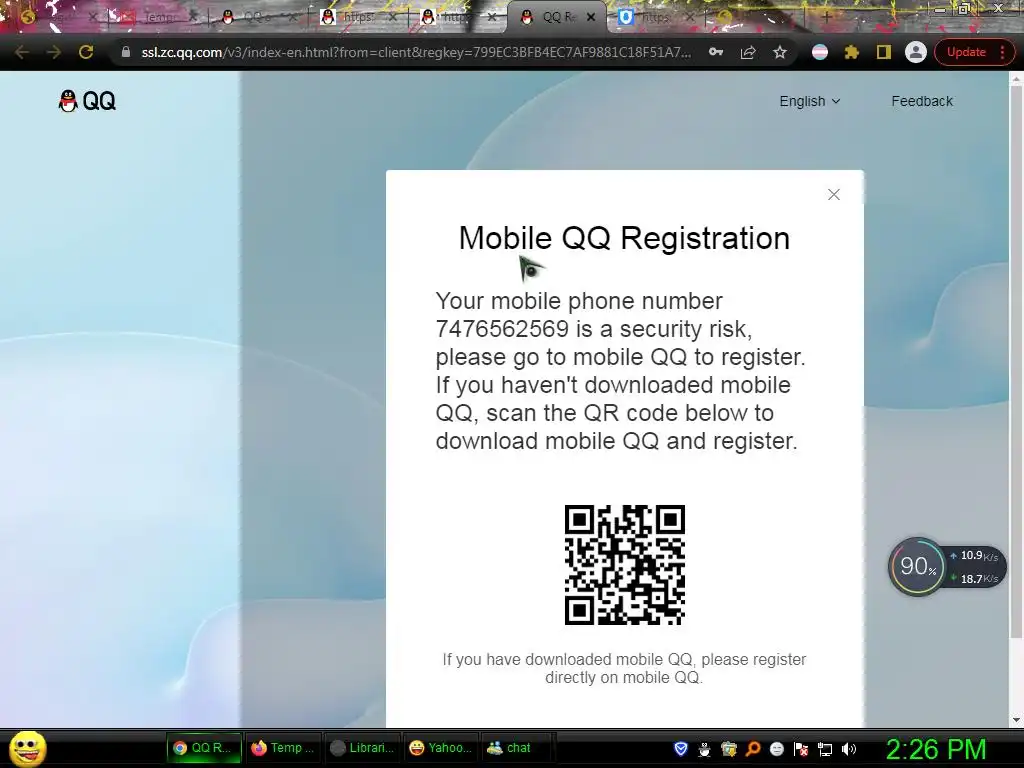Viewport: 1024px width, 768px height.
Task: Click the address bar URL
Action: [x=416, y=52]
